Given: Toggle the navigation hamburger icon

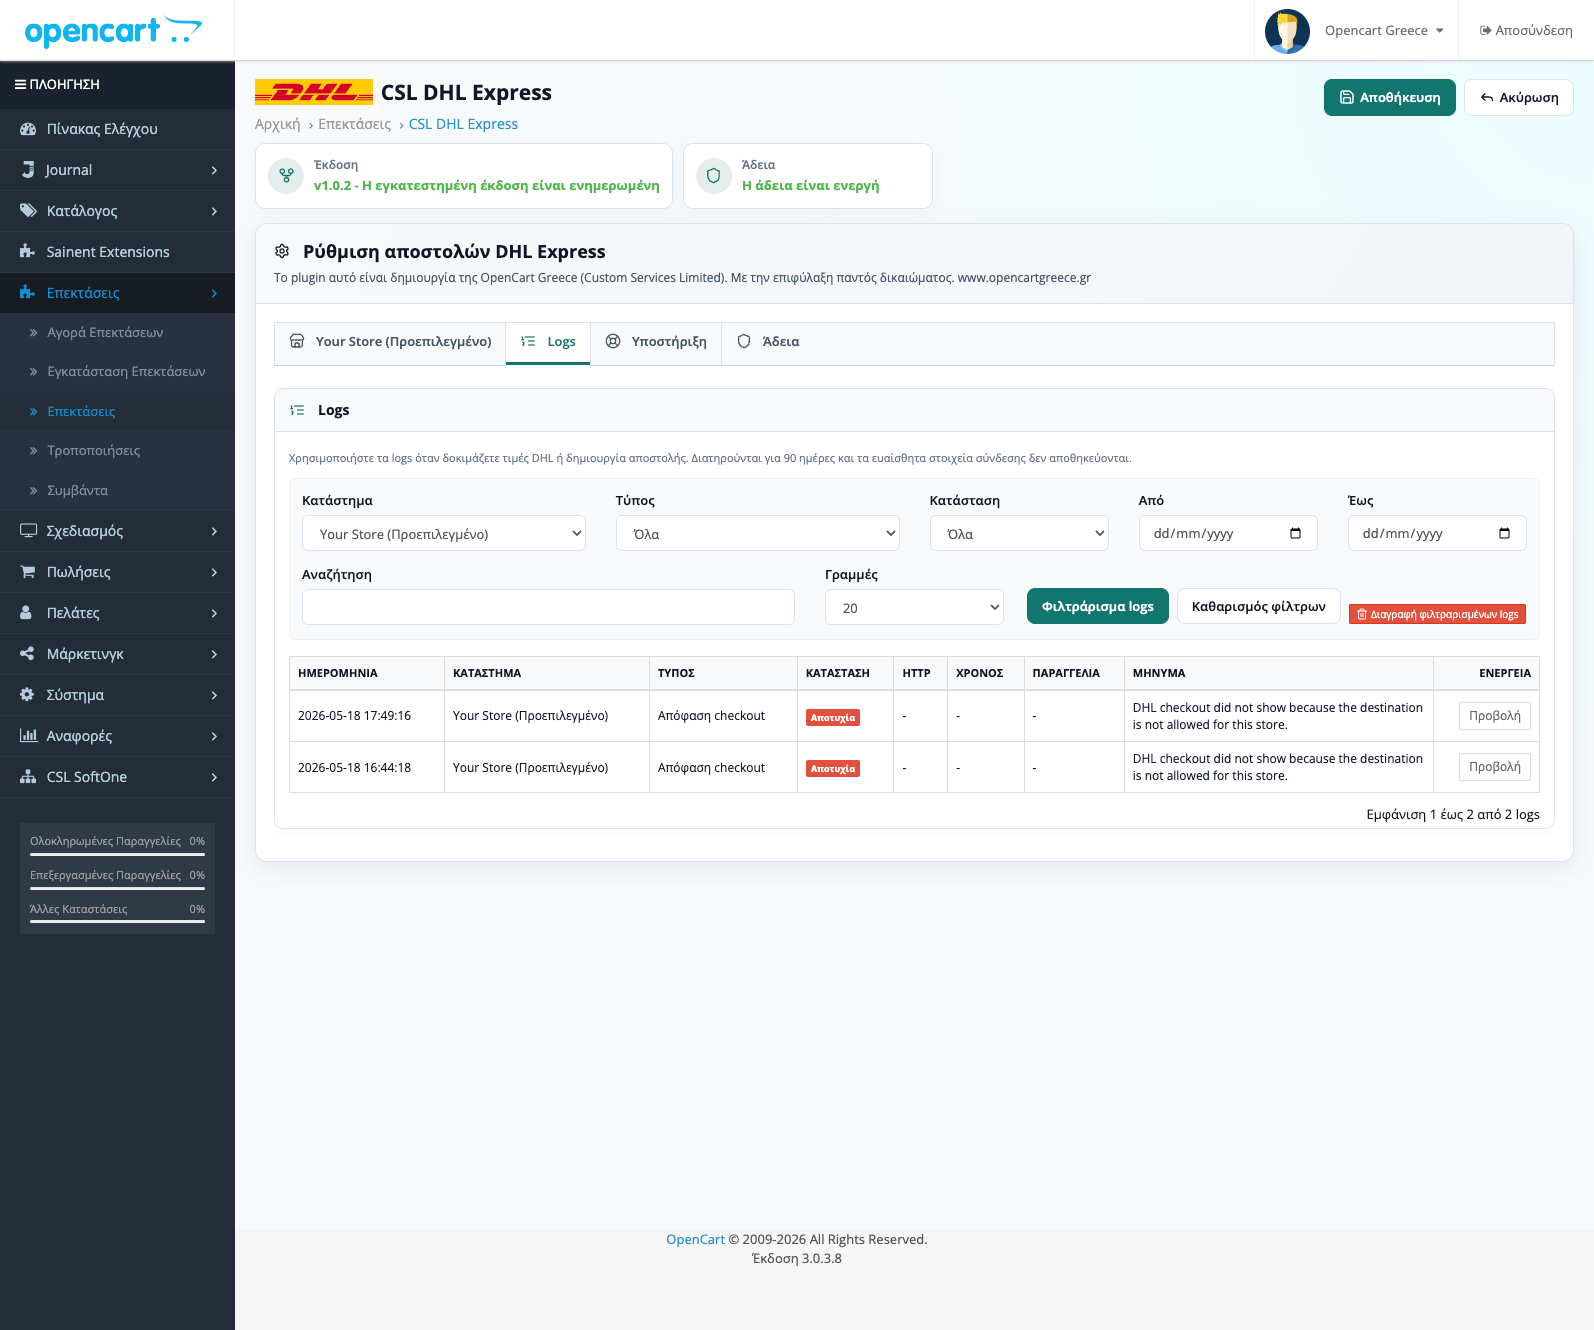Looking at the screenshot, I should pos(20,85).
